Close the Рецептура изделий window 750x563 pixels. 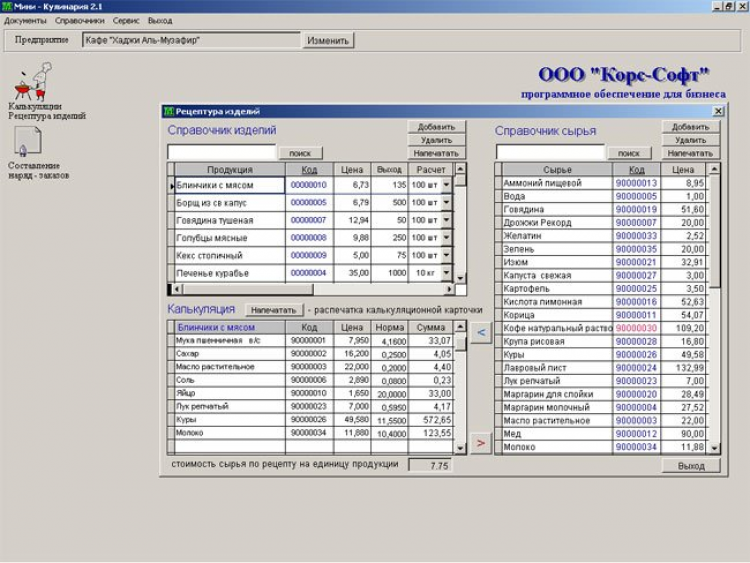(718, 111)
